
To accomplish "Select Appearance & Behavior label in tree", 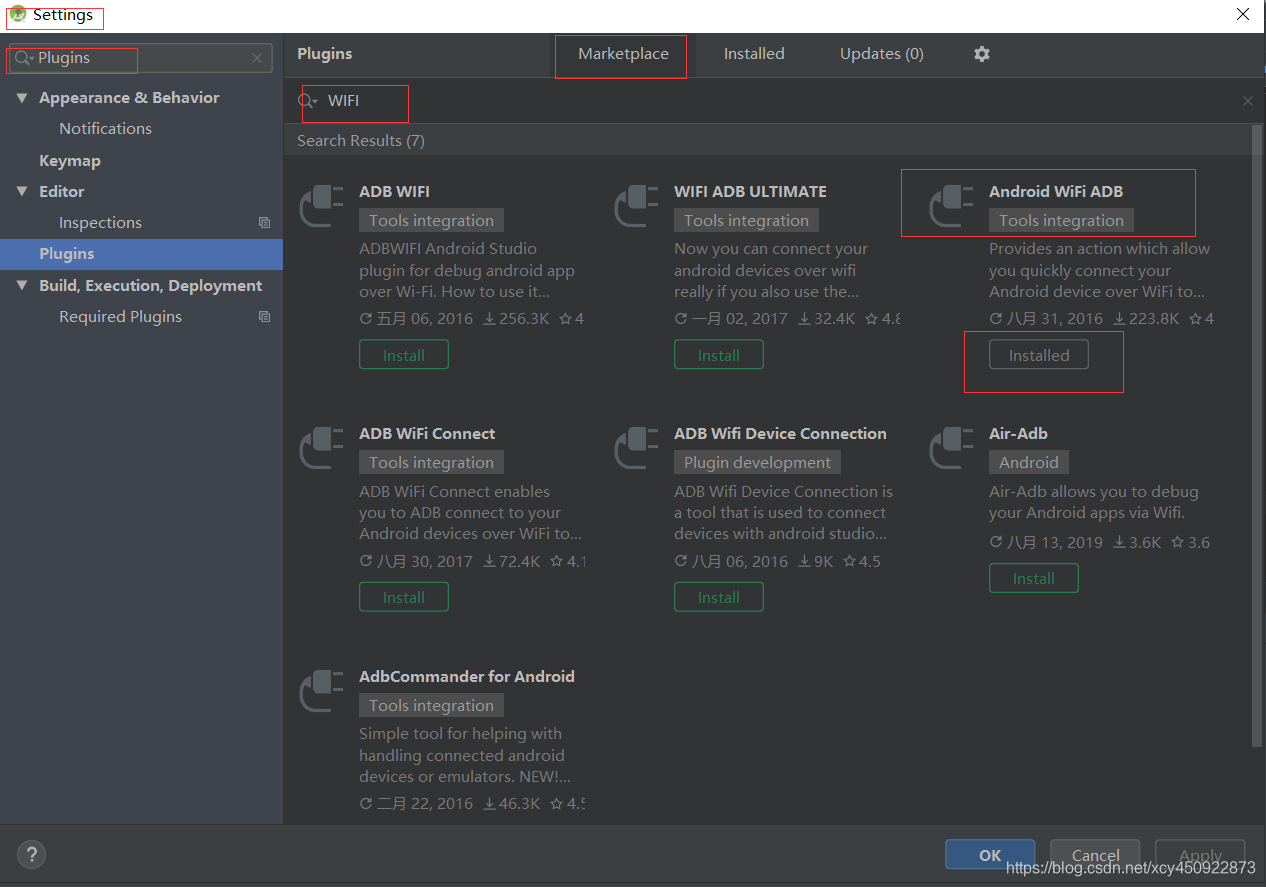I will [129, 98].
